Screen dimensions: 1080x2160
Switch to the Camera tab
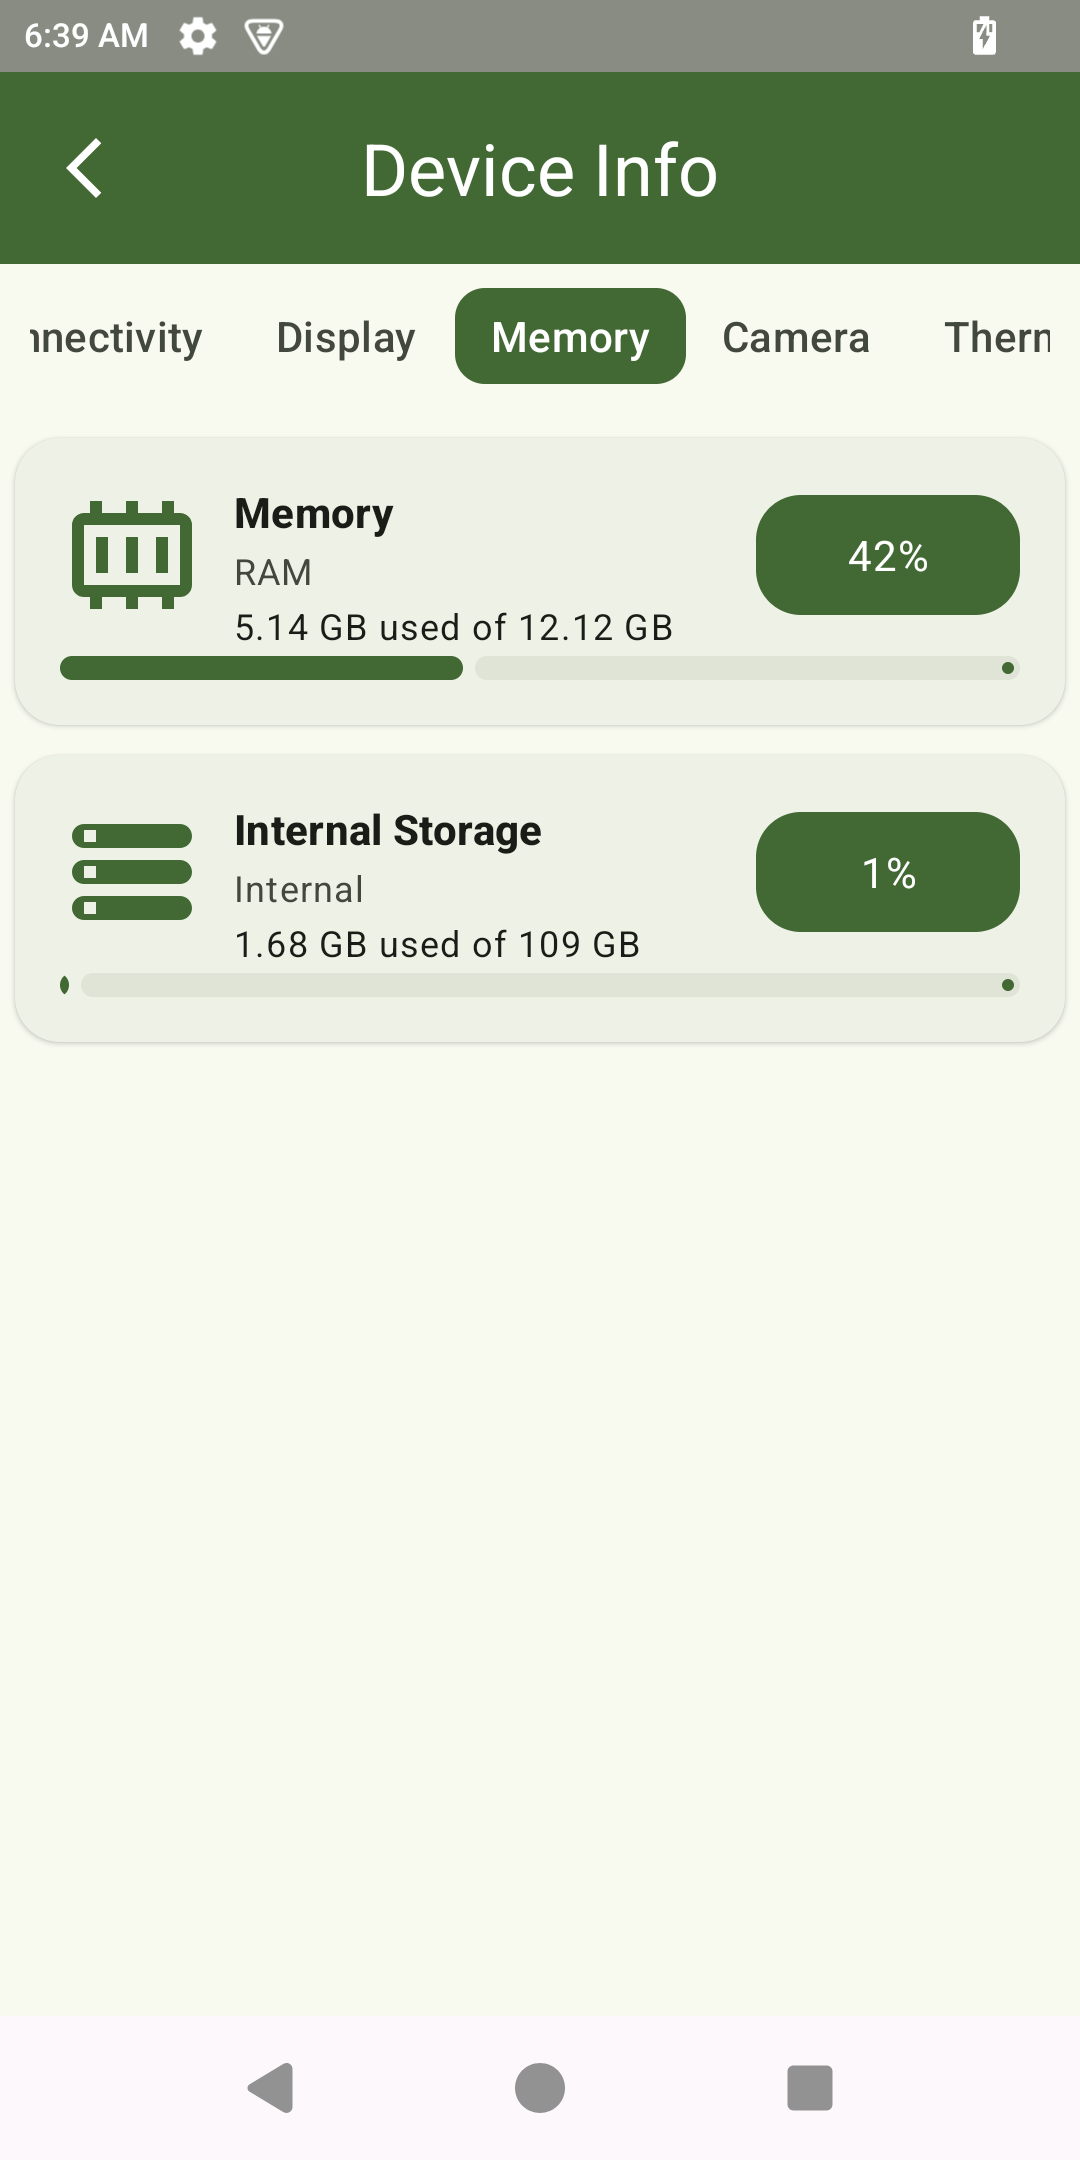coord(796,337)
